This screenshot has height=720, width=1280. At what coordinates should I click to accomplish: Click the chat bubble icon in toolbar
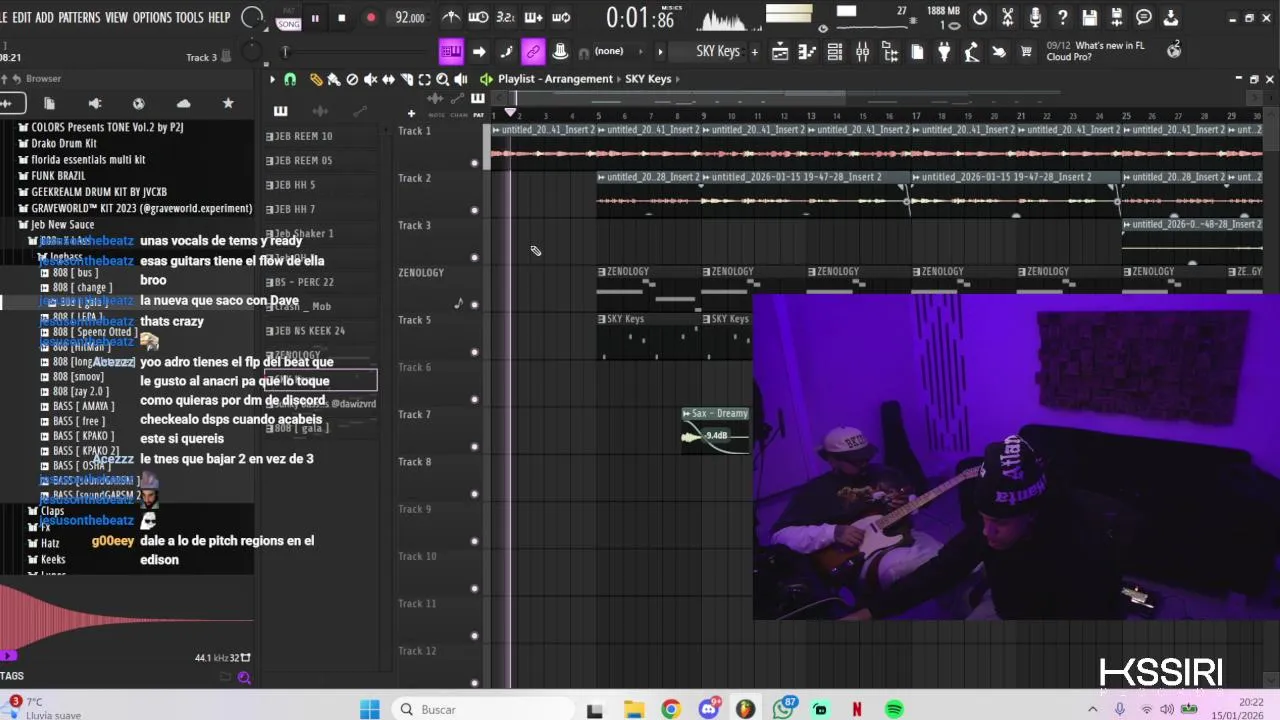tap(1144, 17)
